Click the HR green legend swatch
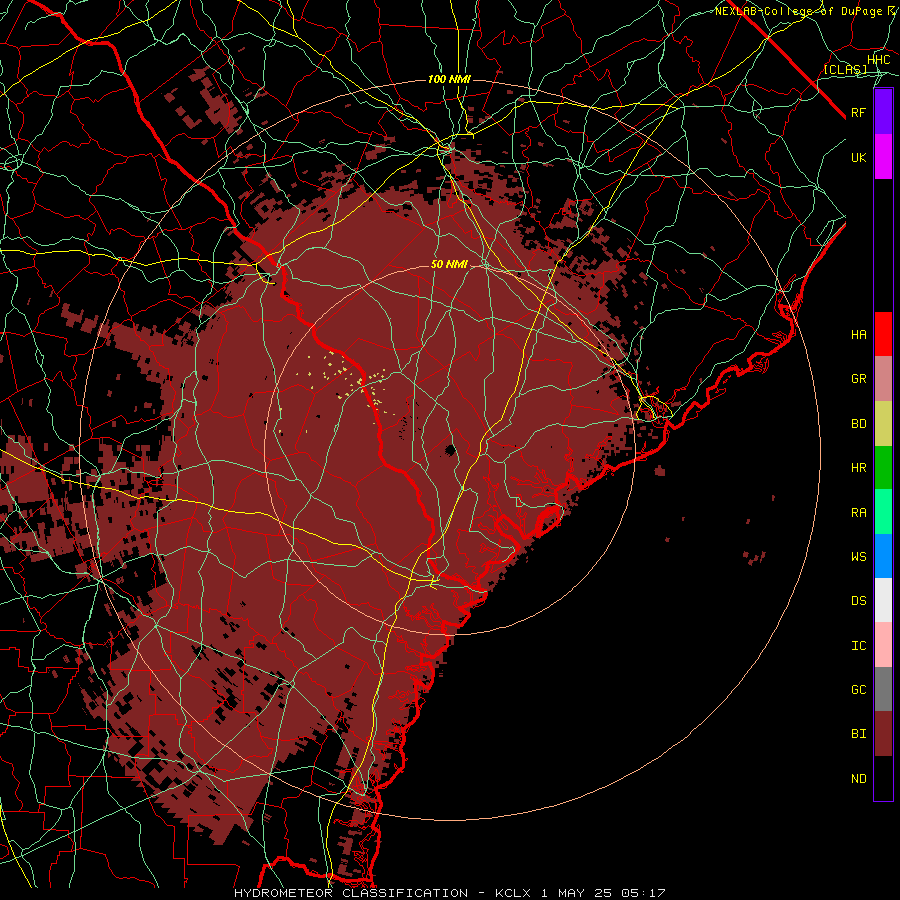The image size is (900, 900). (x=883, y=467)
